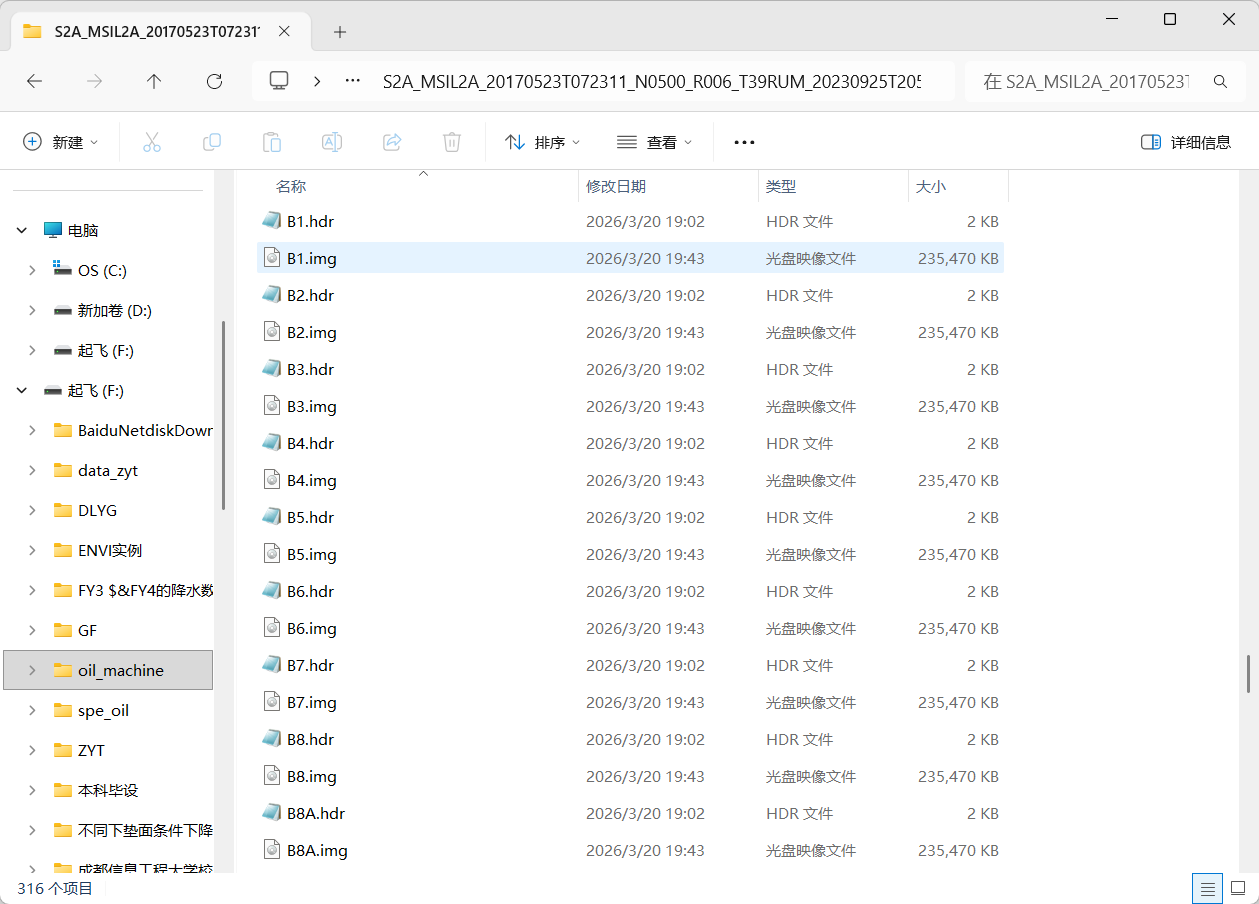
Task: Click the Cut scissors icon
Action: 152,142
